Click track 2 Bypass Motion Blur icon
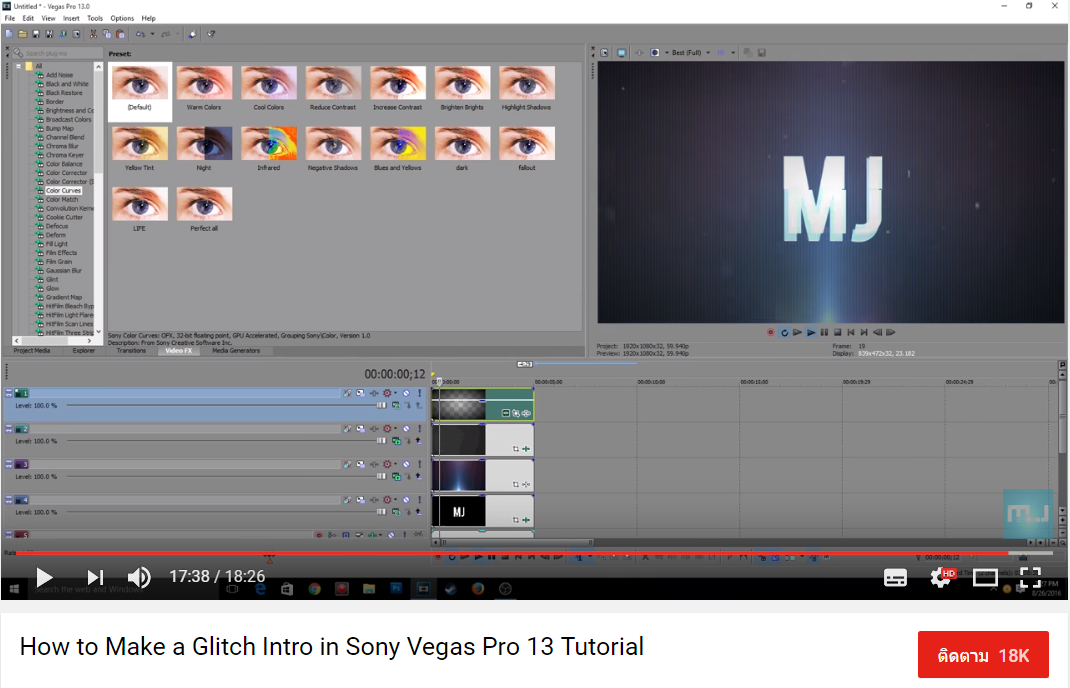 click(x=347, y=429)
